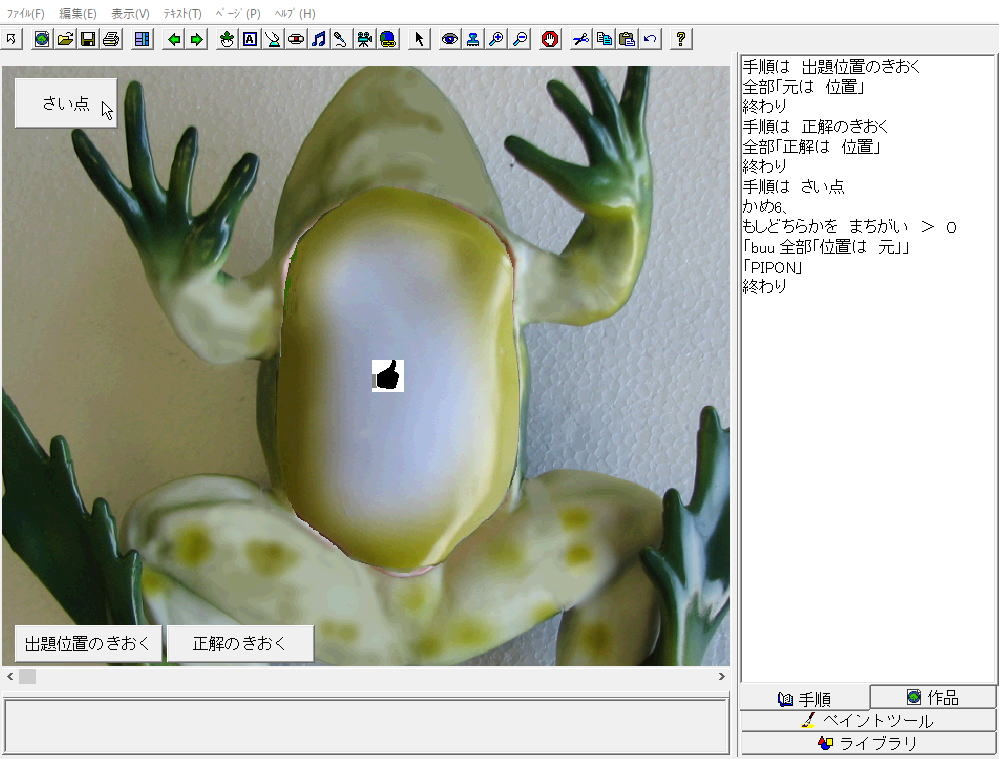999x759 pixels.
Task: Click the printer icon
Action: pos(111,39)
